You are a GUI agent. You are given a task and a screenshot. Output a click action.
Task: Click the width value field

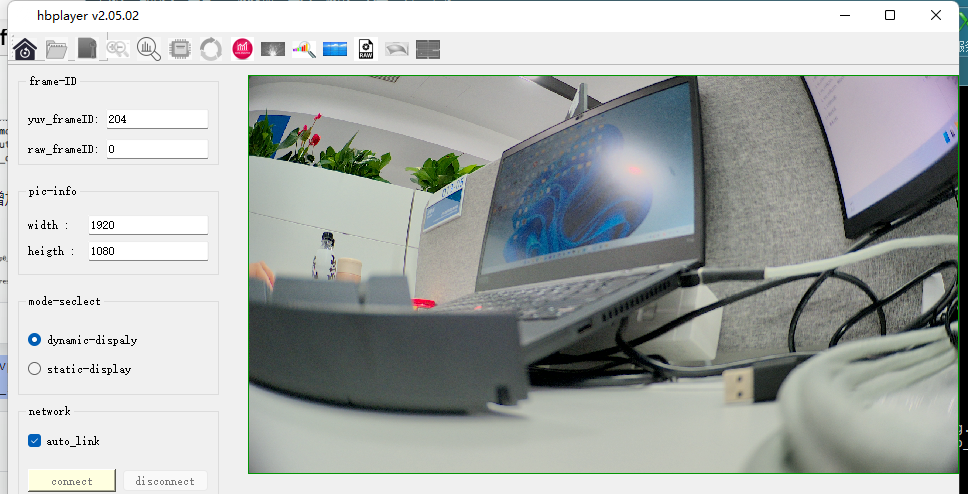[148, 225]
